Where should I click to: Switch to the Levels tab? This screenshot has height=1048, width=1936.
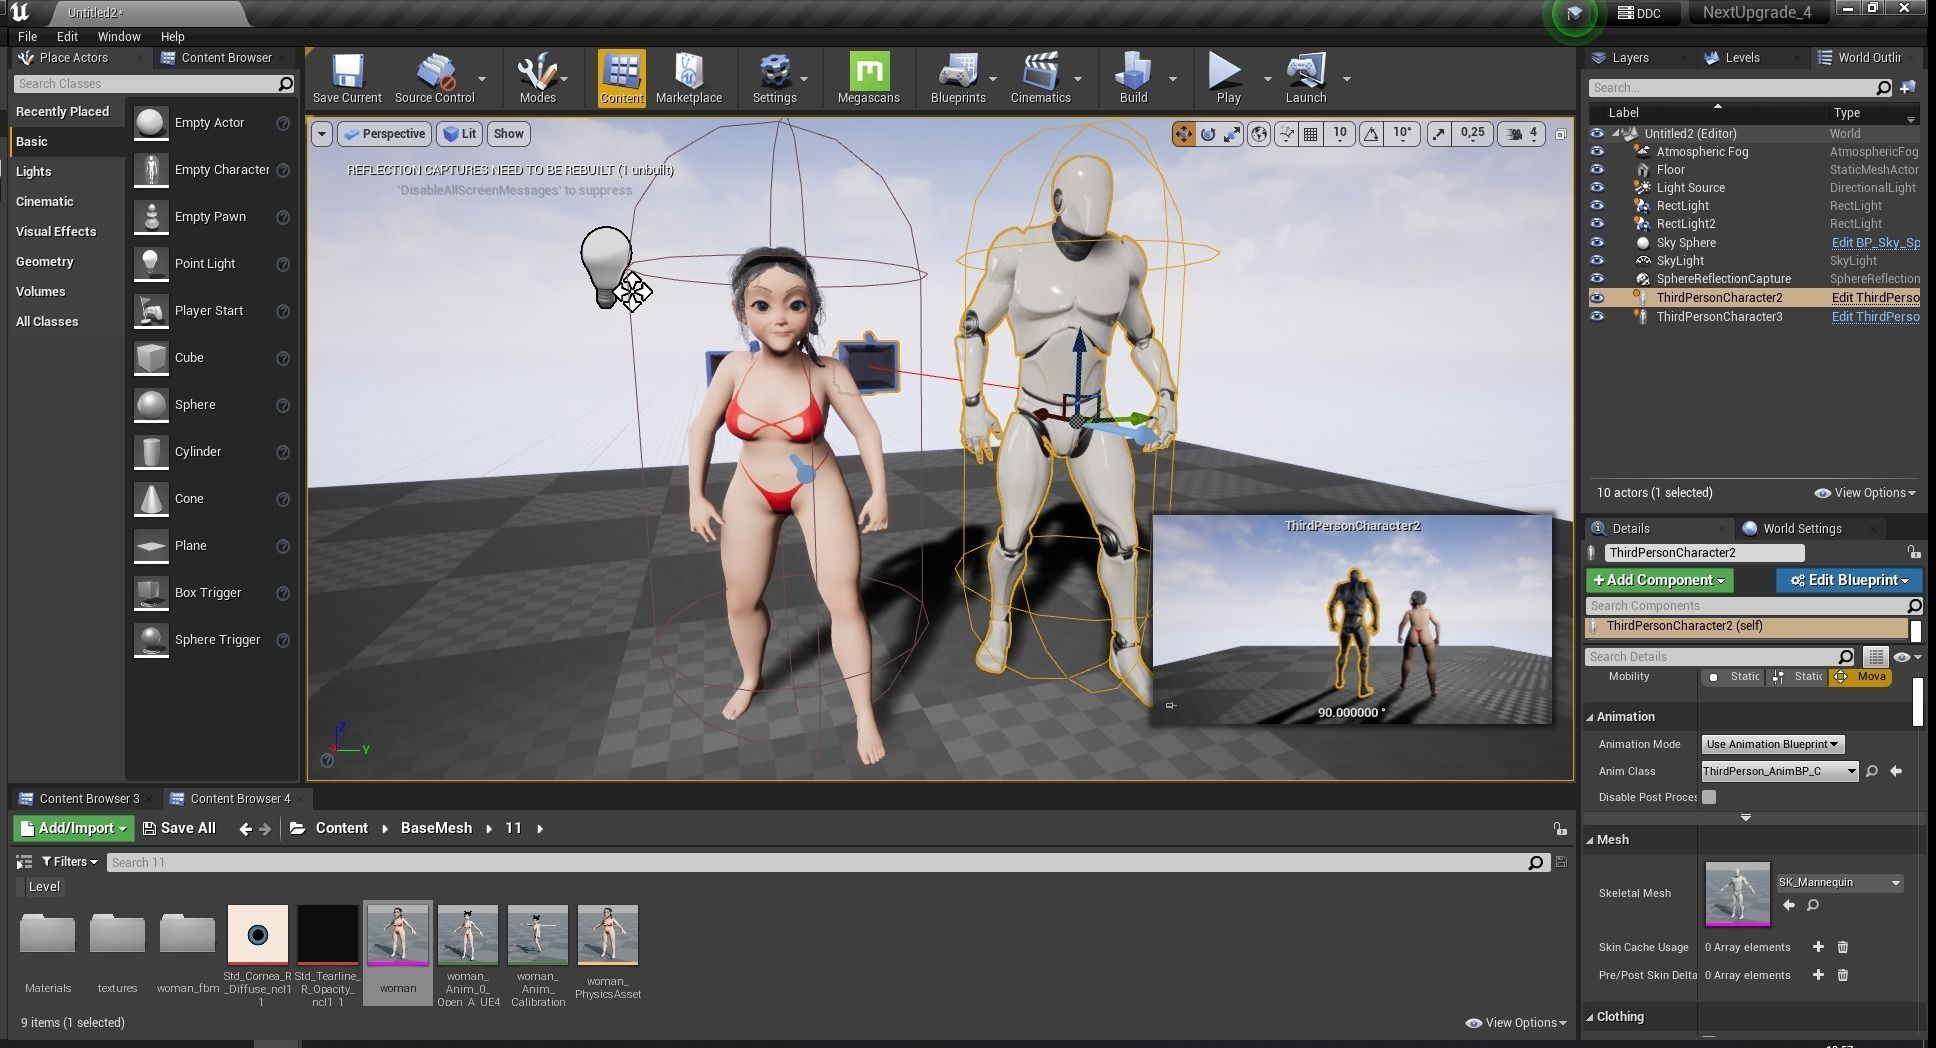click(x=1742, y=58)
